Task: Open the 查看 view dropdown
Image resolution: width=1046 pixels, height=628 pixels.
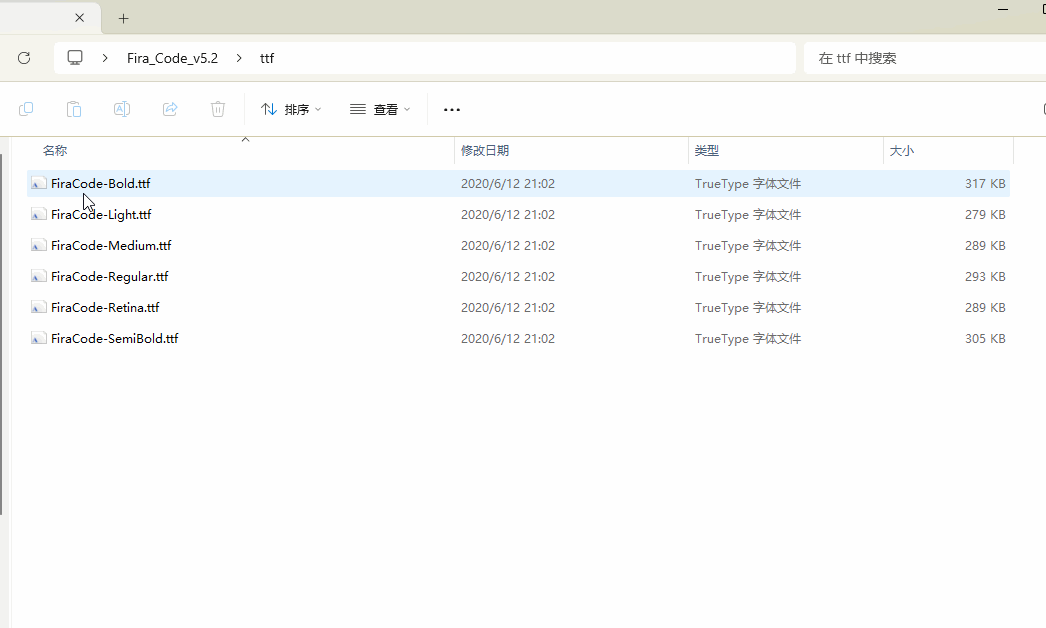Action: 380,109
